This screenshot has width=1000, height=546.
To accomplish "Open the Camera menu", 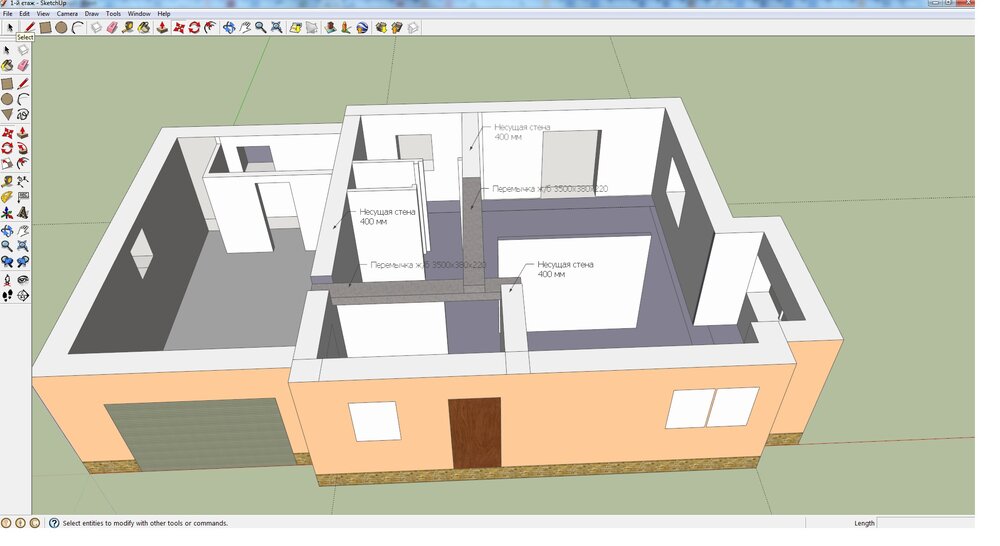I will pos(67,14).
